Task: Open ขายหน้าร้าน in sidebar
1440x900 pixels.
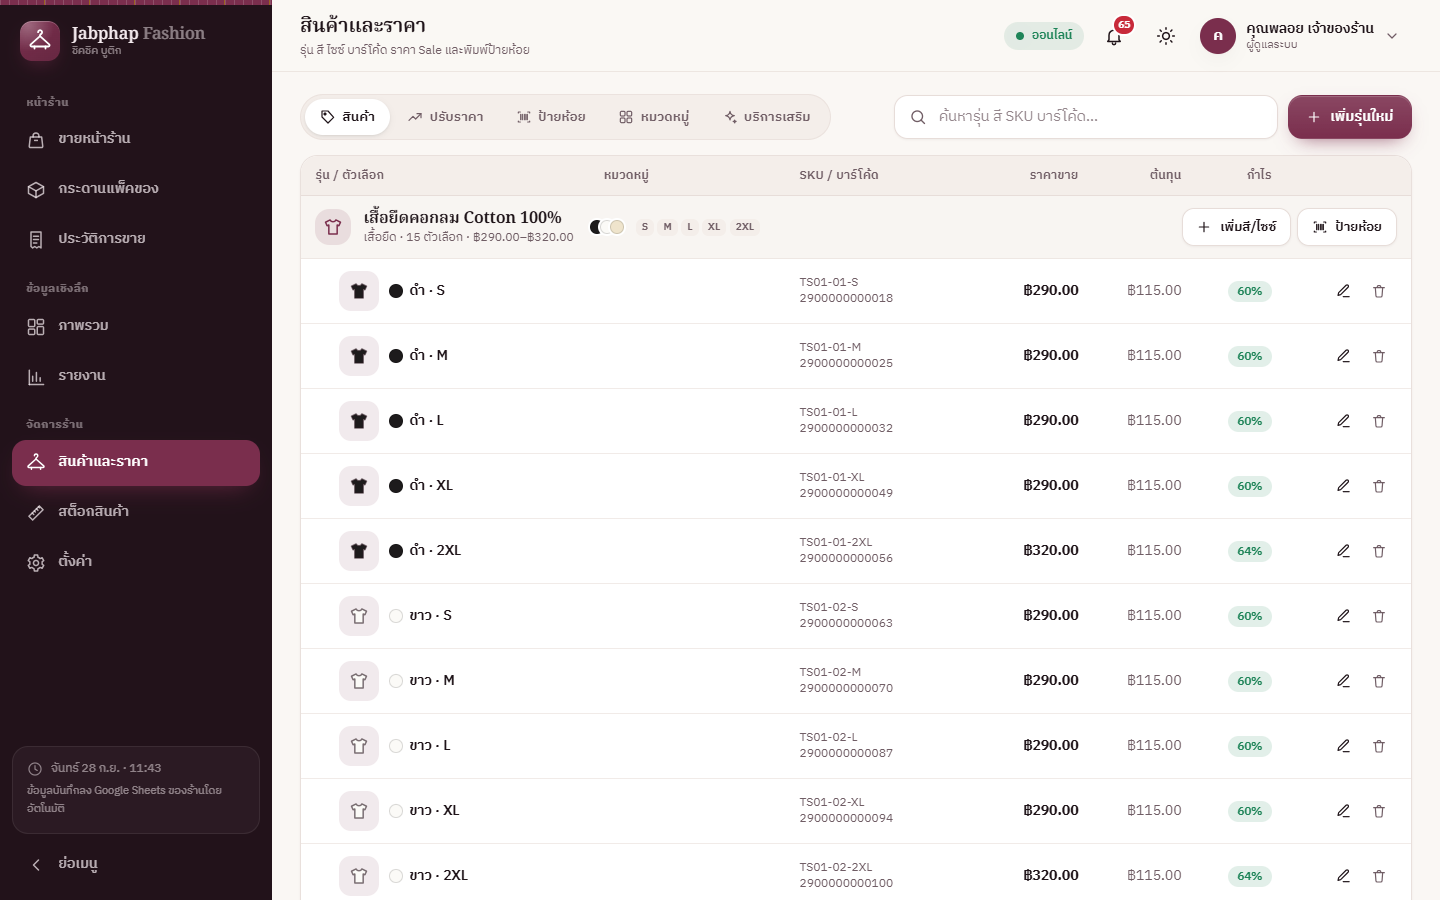Action: [x=136, y=139]
